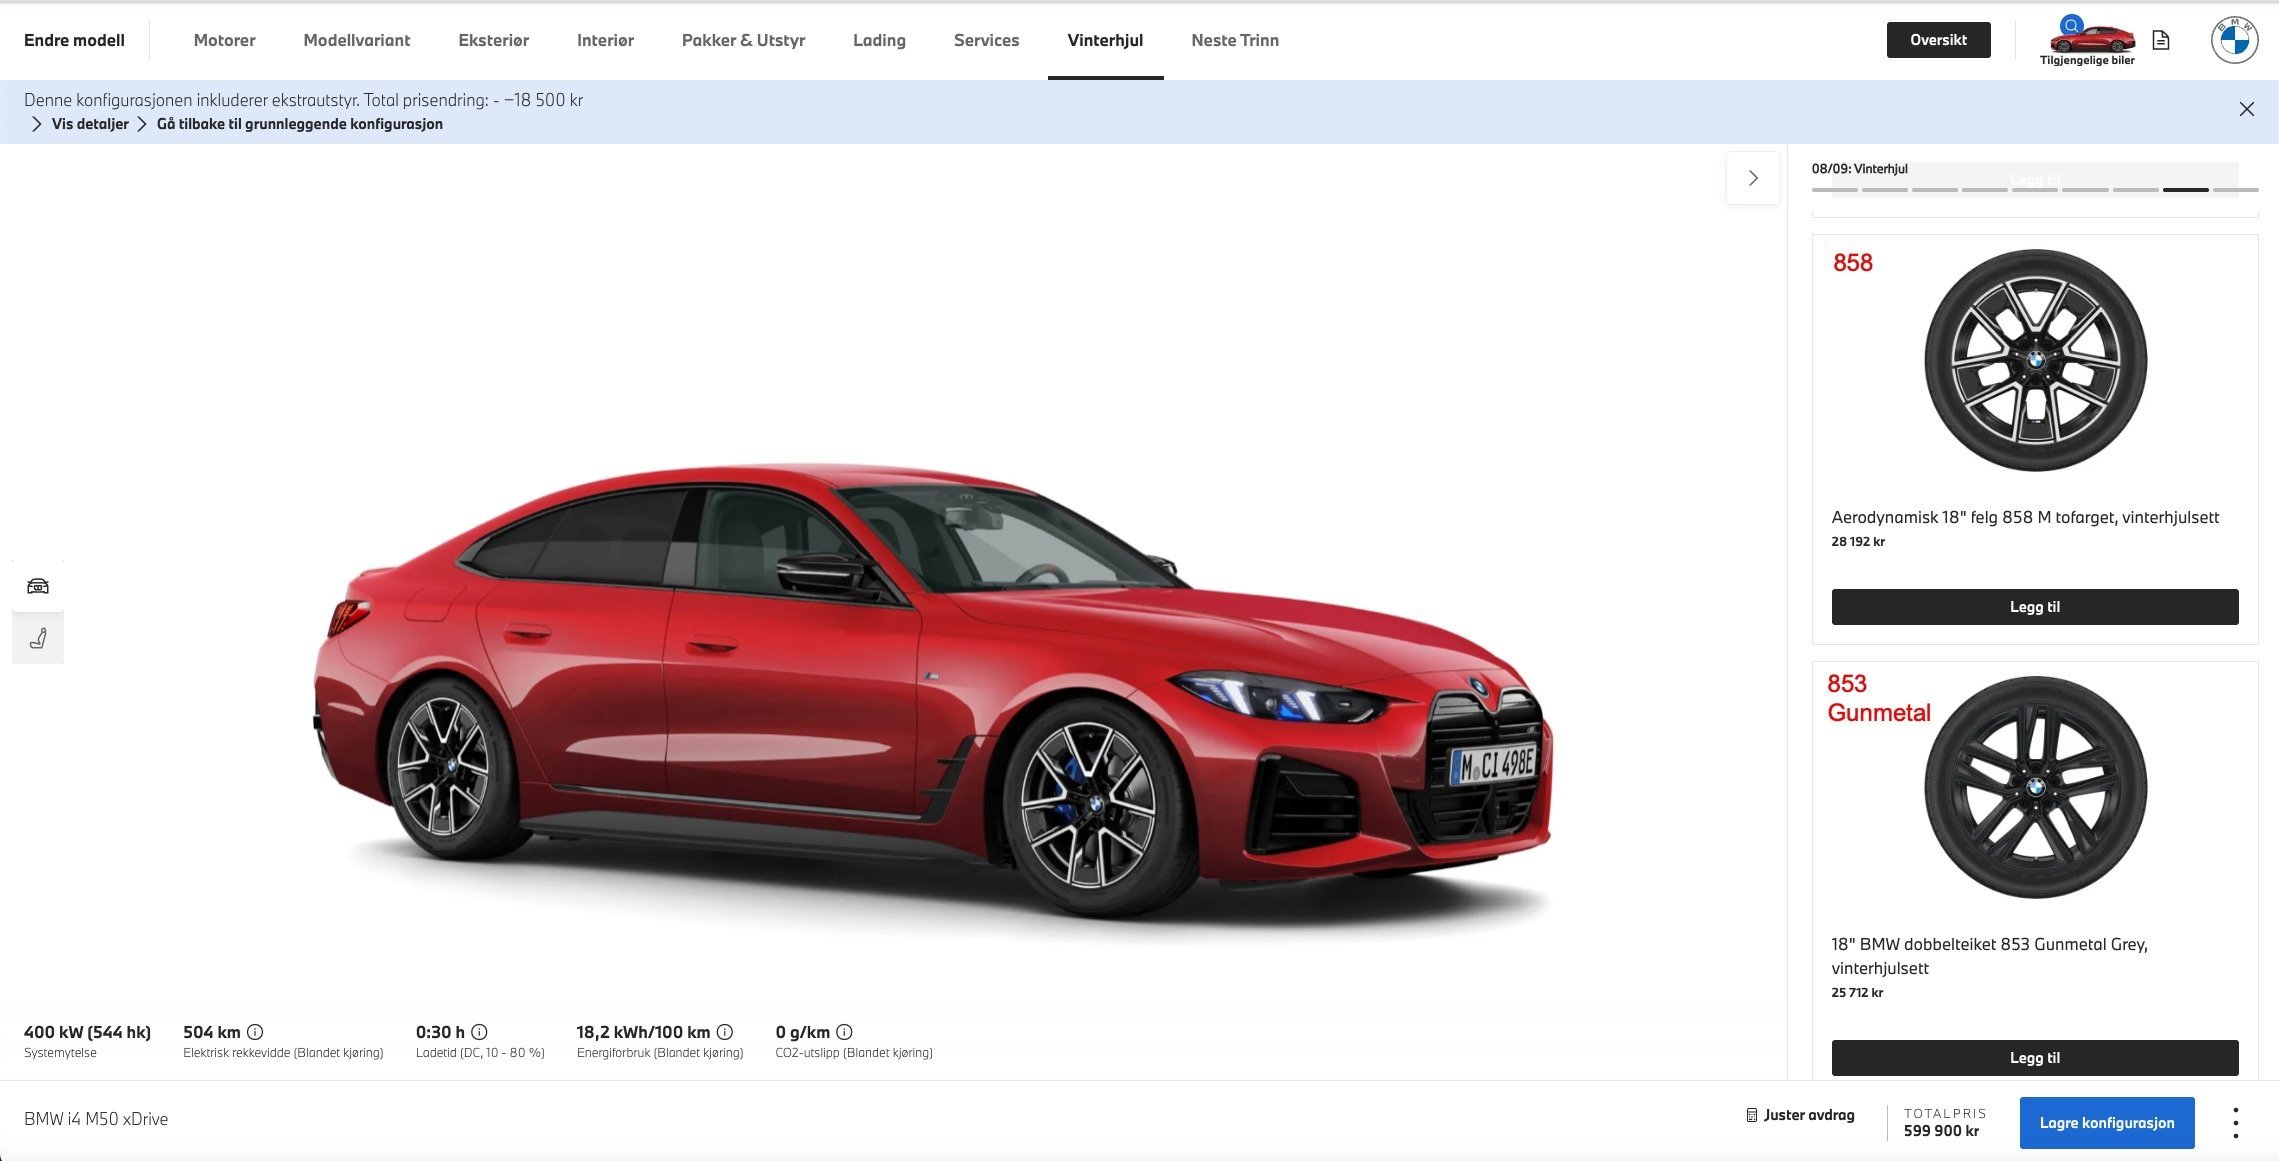The image size is (2279, 1161).
Task: Expand Vis detaljer price details
Action: 80,124
